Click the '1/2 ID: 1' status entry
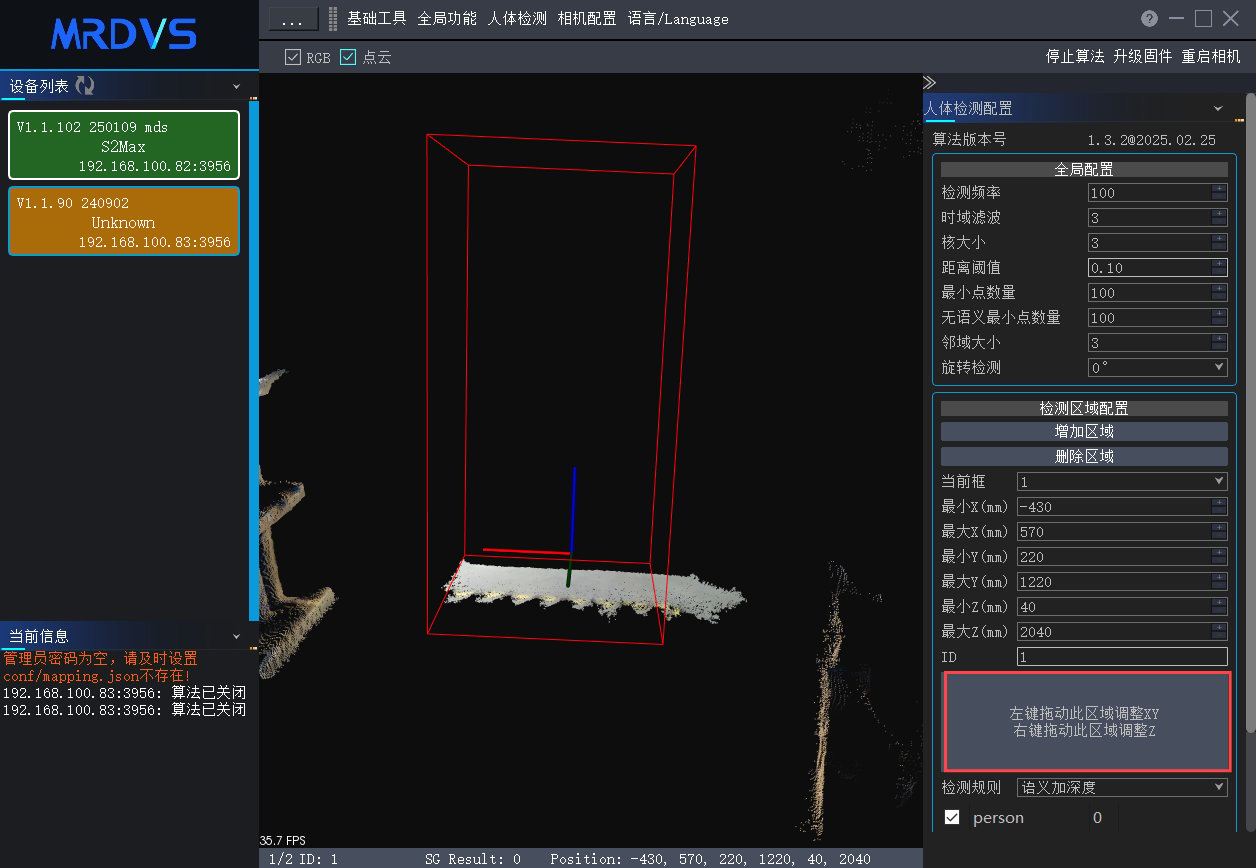Screen dimensions: 1256x868 tap(303, 859)
